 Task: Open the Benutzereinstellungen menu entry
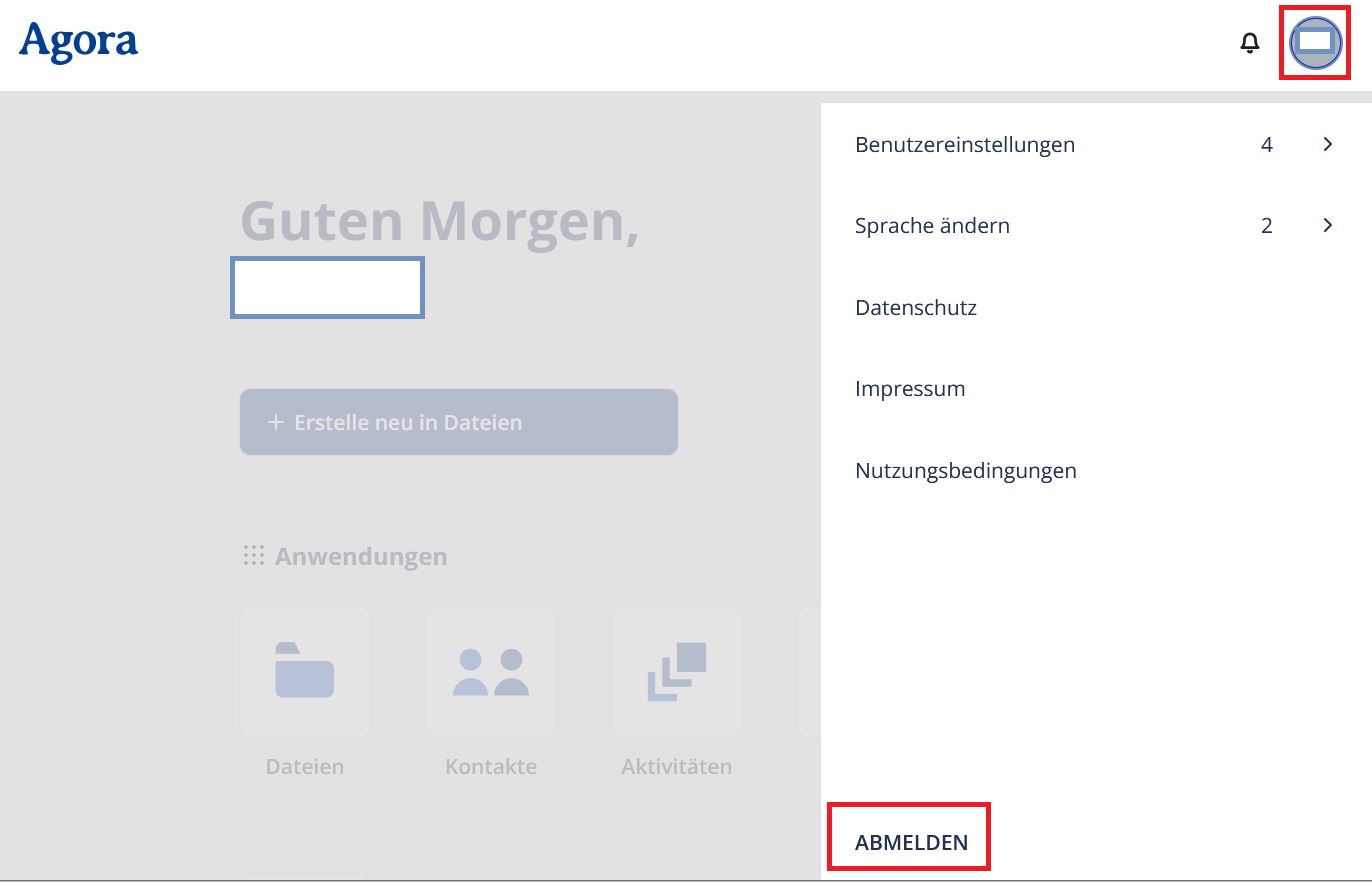[964, 144]
